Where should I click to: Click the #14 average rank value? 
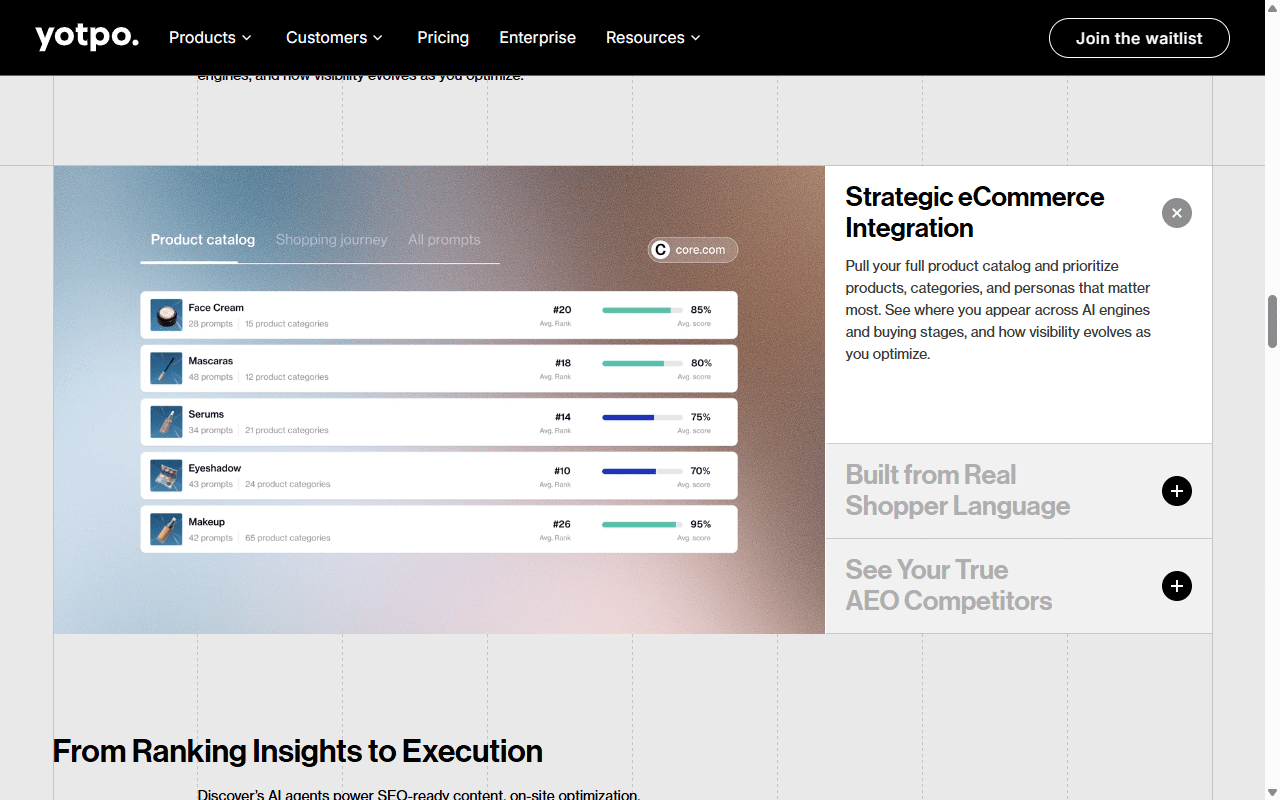(x=563, y=417)
